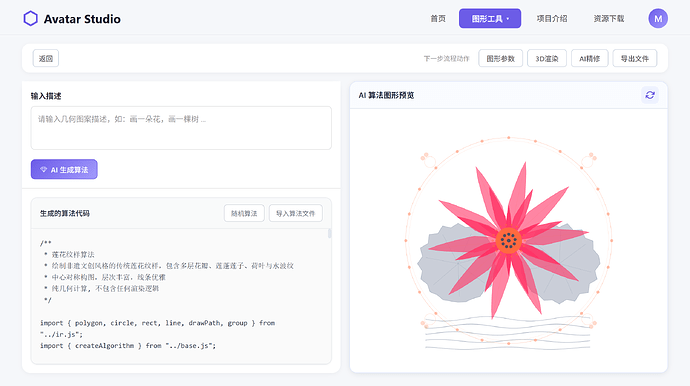Click the 导出文件 button
This screenshot has width=690, height=386.
point(635,59)
